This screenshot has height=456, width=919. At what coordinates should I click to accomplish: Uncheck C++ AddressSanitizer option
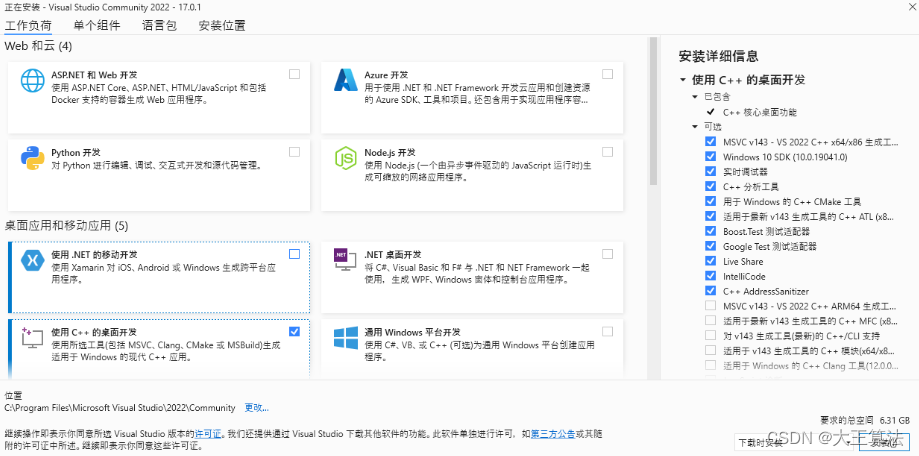(x=710, y=291)
